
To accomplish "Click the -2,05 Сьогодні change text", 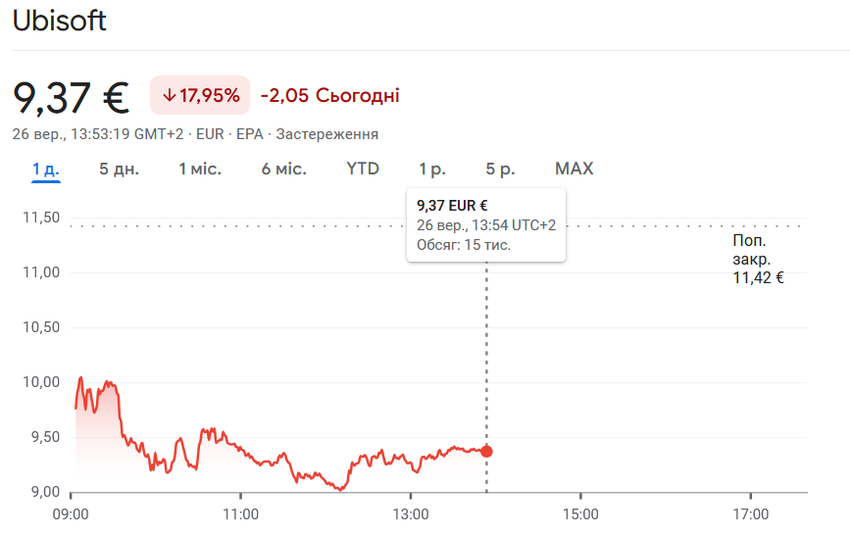I will tap(330, 96).
